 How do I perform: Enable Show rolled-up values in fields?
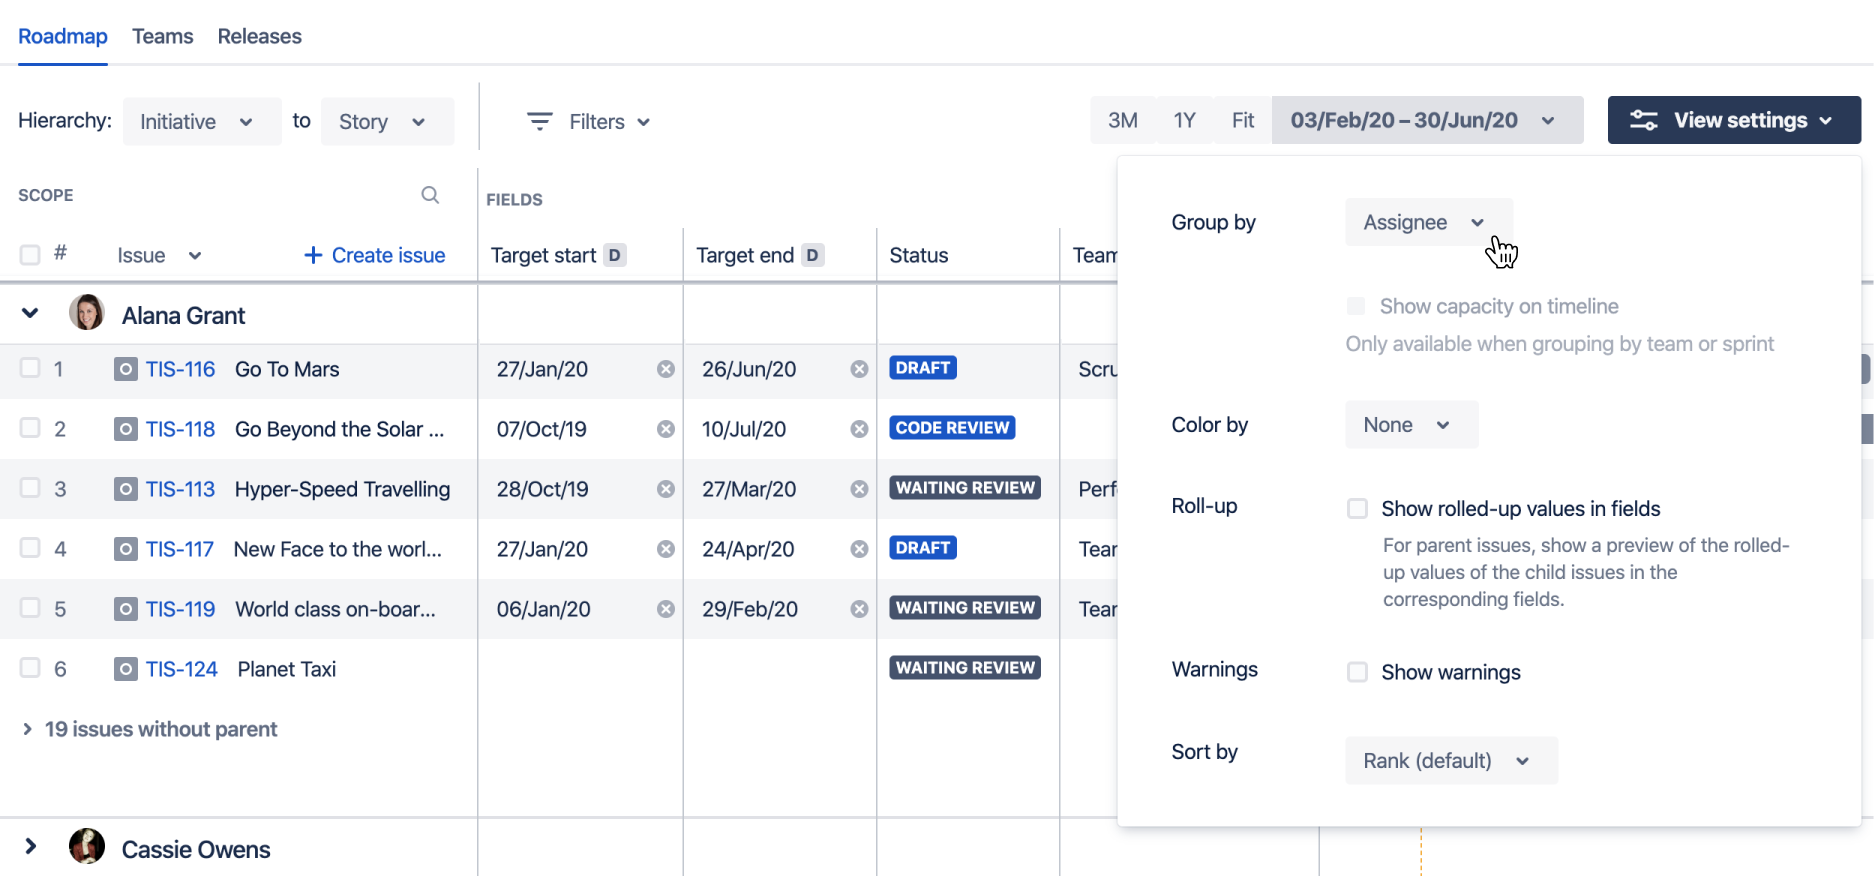pyautogui.click(x=1357, y=508)
